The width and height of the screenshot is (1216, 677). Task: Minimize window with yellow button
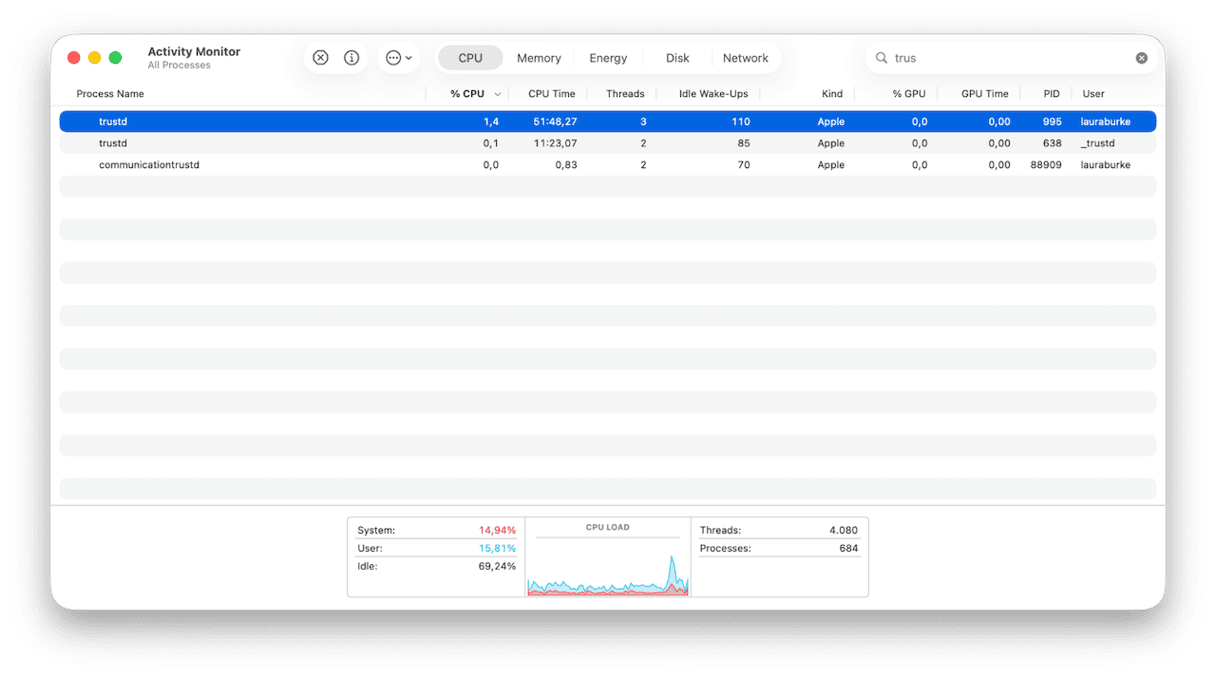coord(95,58)
